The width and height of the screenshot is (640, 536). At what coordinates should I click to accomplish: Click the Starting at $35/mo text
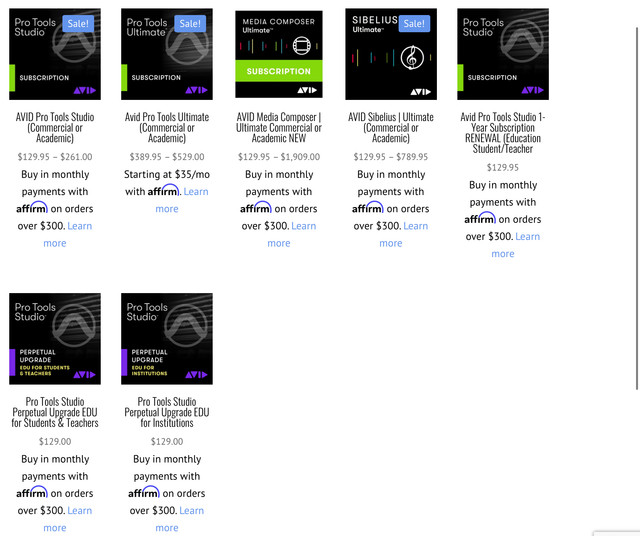(167, 174)
